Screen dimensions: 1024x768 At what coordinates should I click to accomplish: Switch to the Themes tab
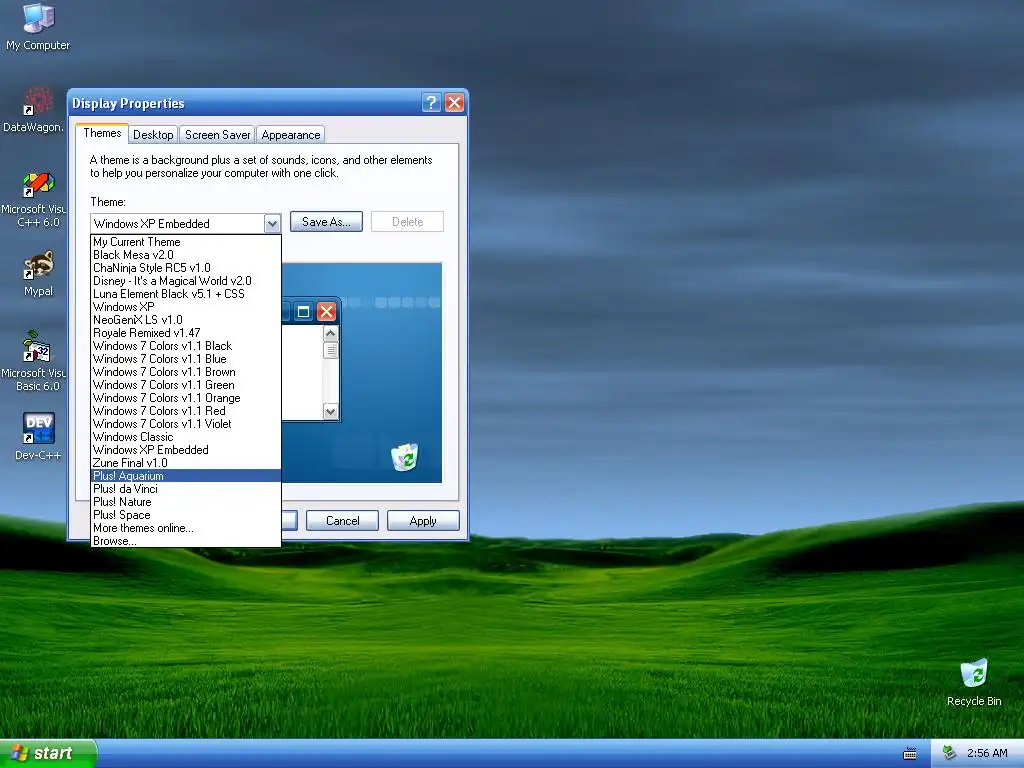pyautogui.click(x=102, y=133)
